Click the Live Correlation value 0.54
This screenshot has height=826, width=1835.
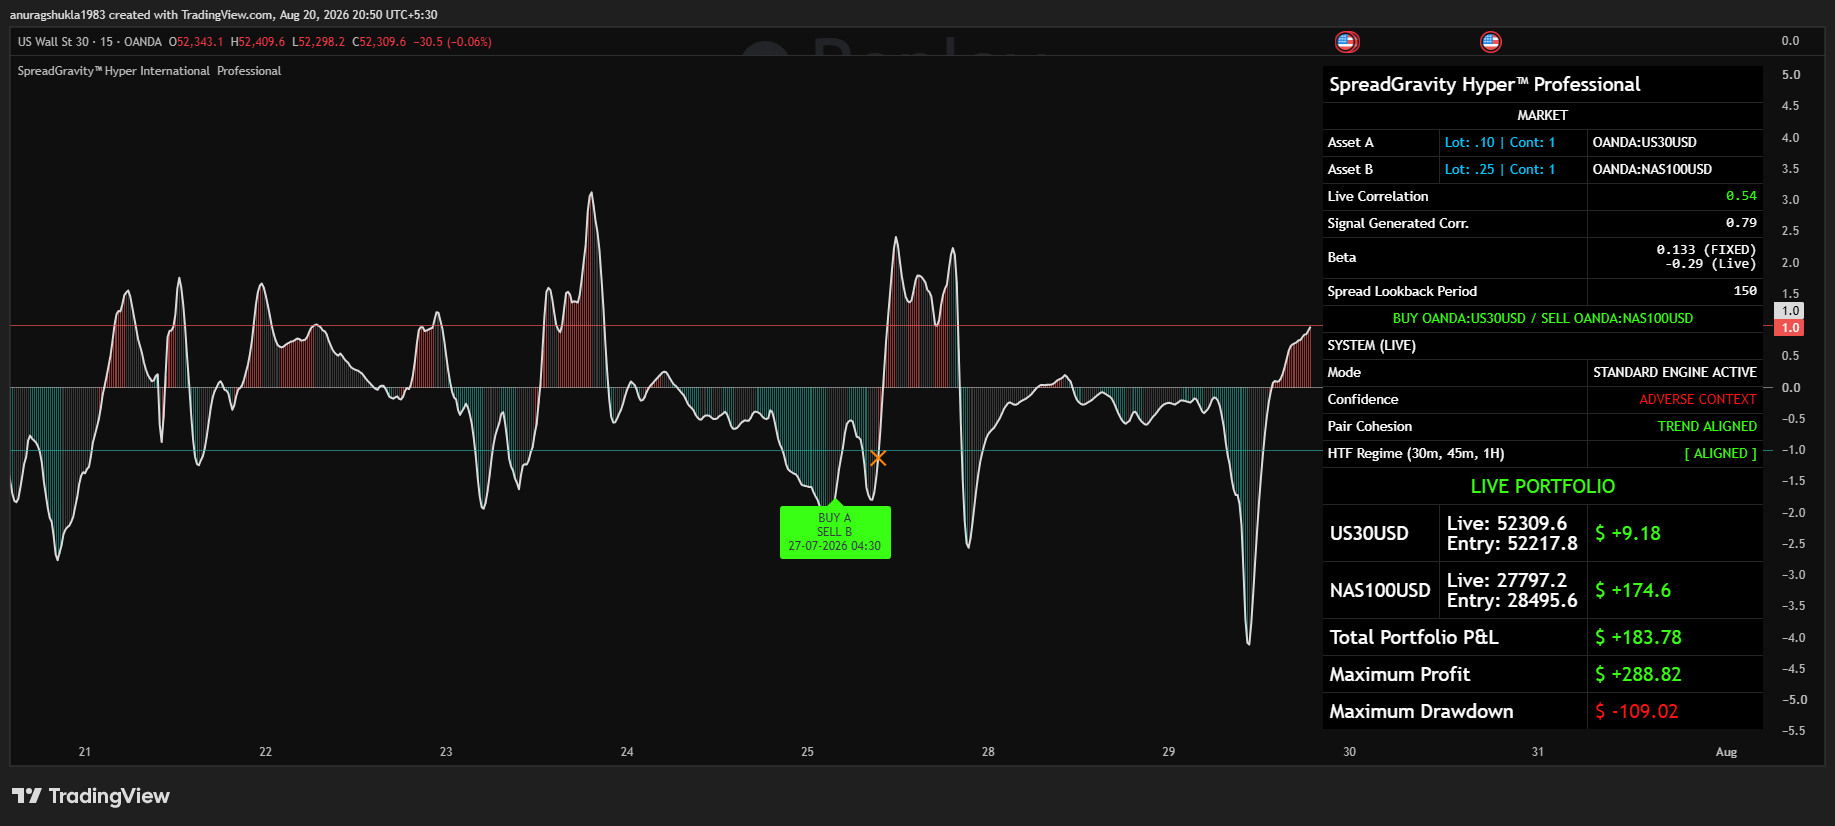click(1741, 196)
